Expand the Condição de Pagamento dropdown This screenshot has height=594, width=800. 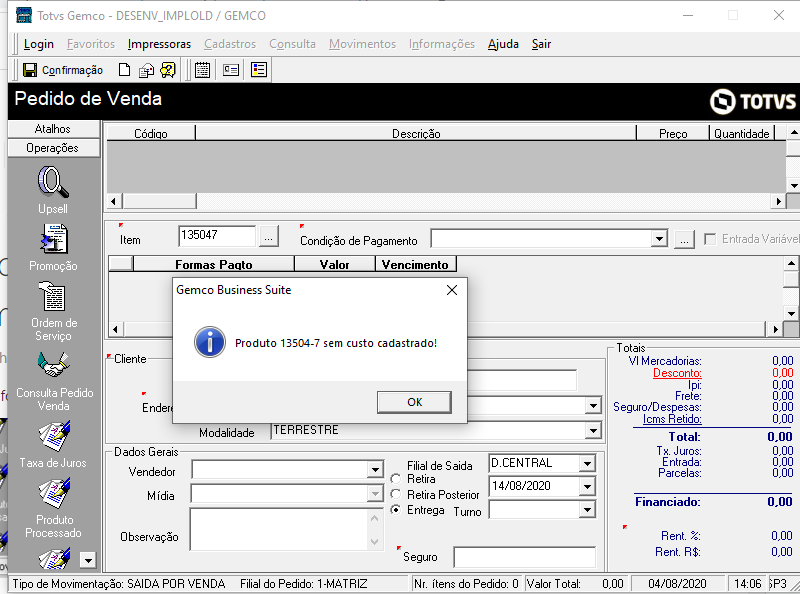pos(659,238)
